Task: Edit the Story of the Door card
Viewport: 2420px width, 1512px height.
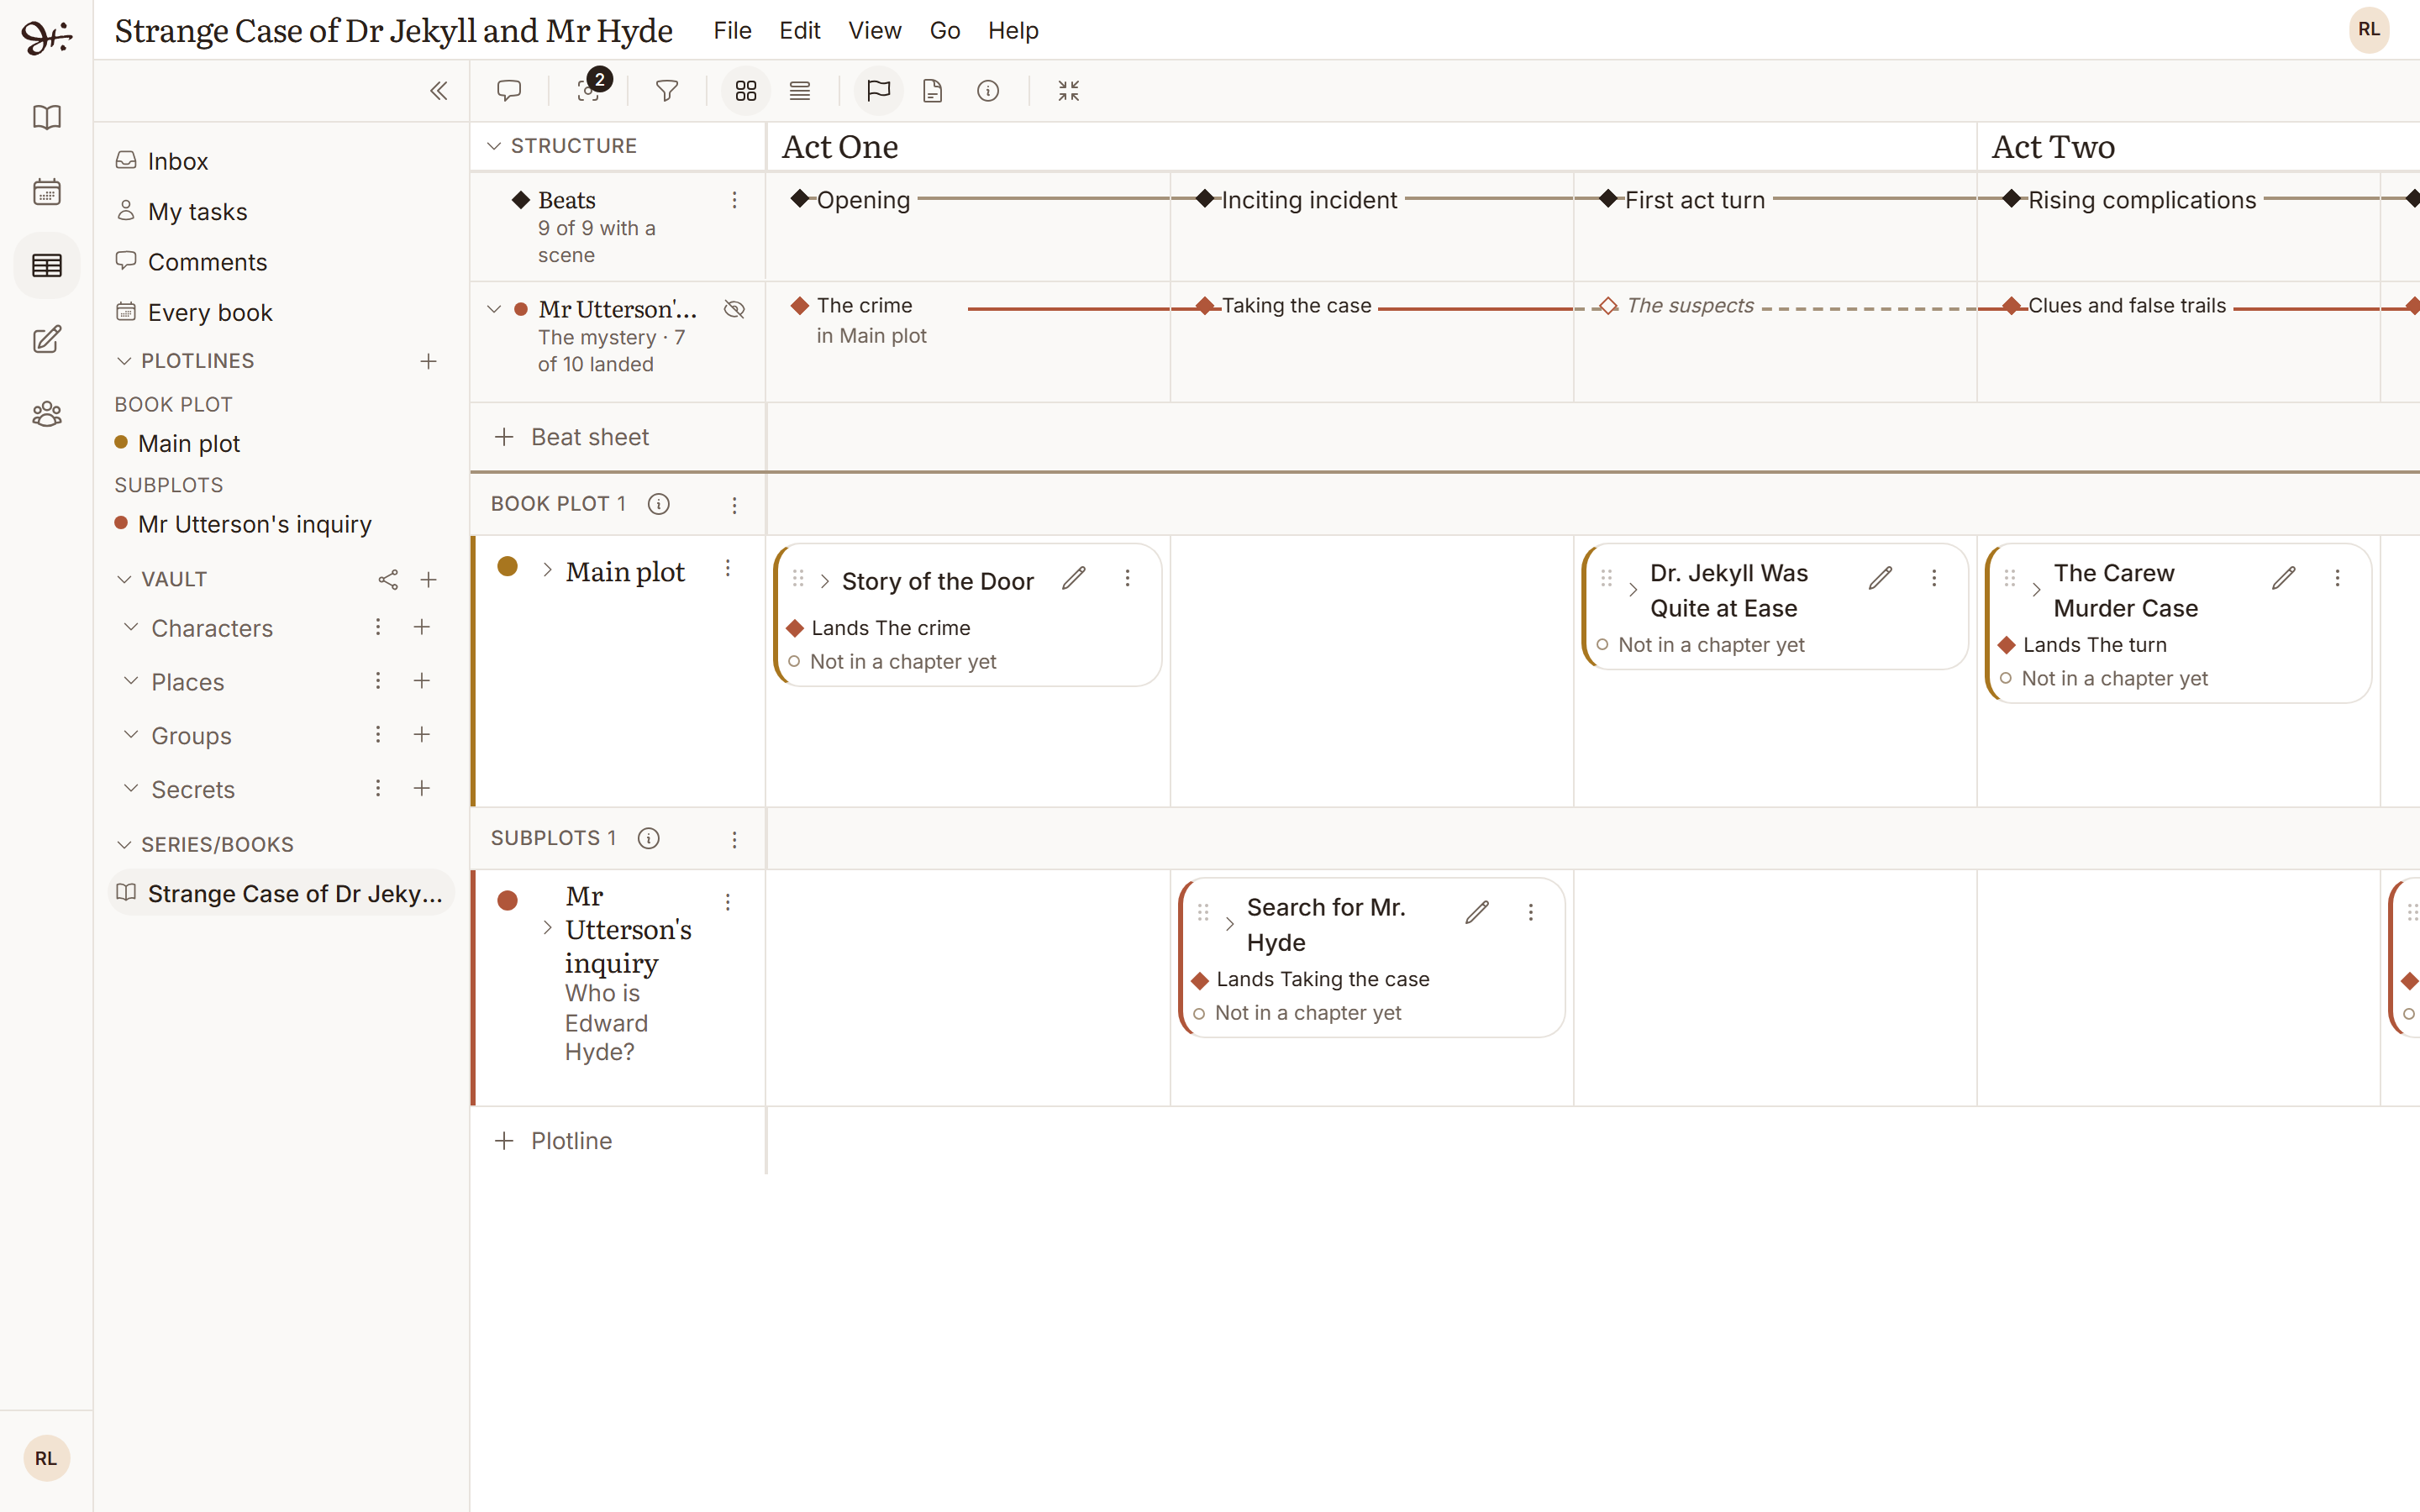Action: pyautogui.click(x=1074, y=578)
